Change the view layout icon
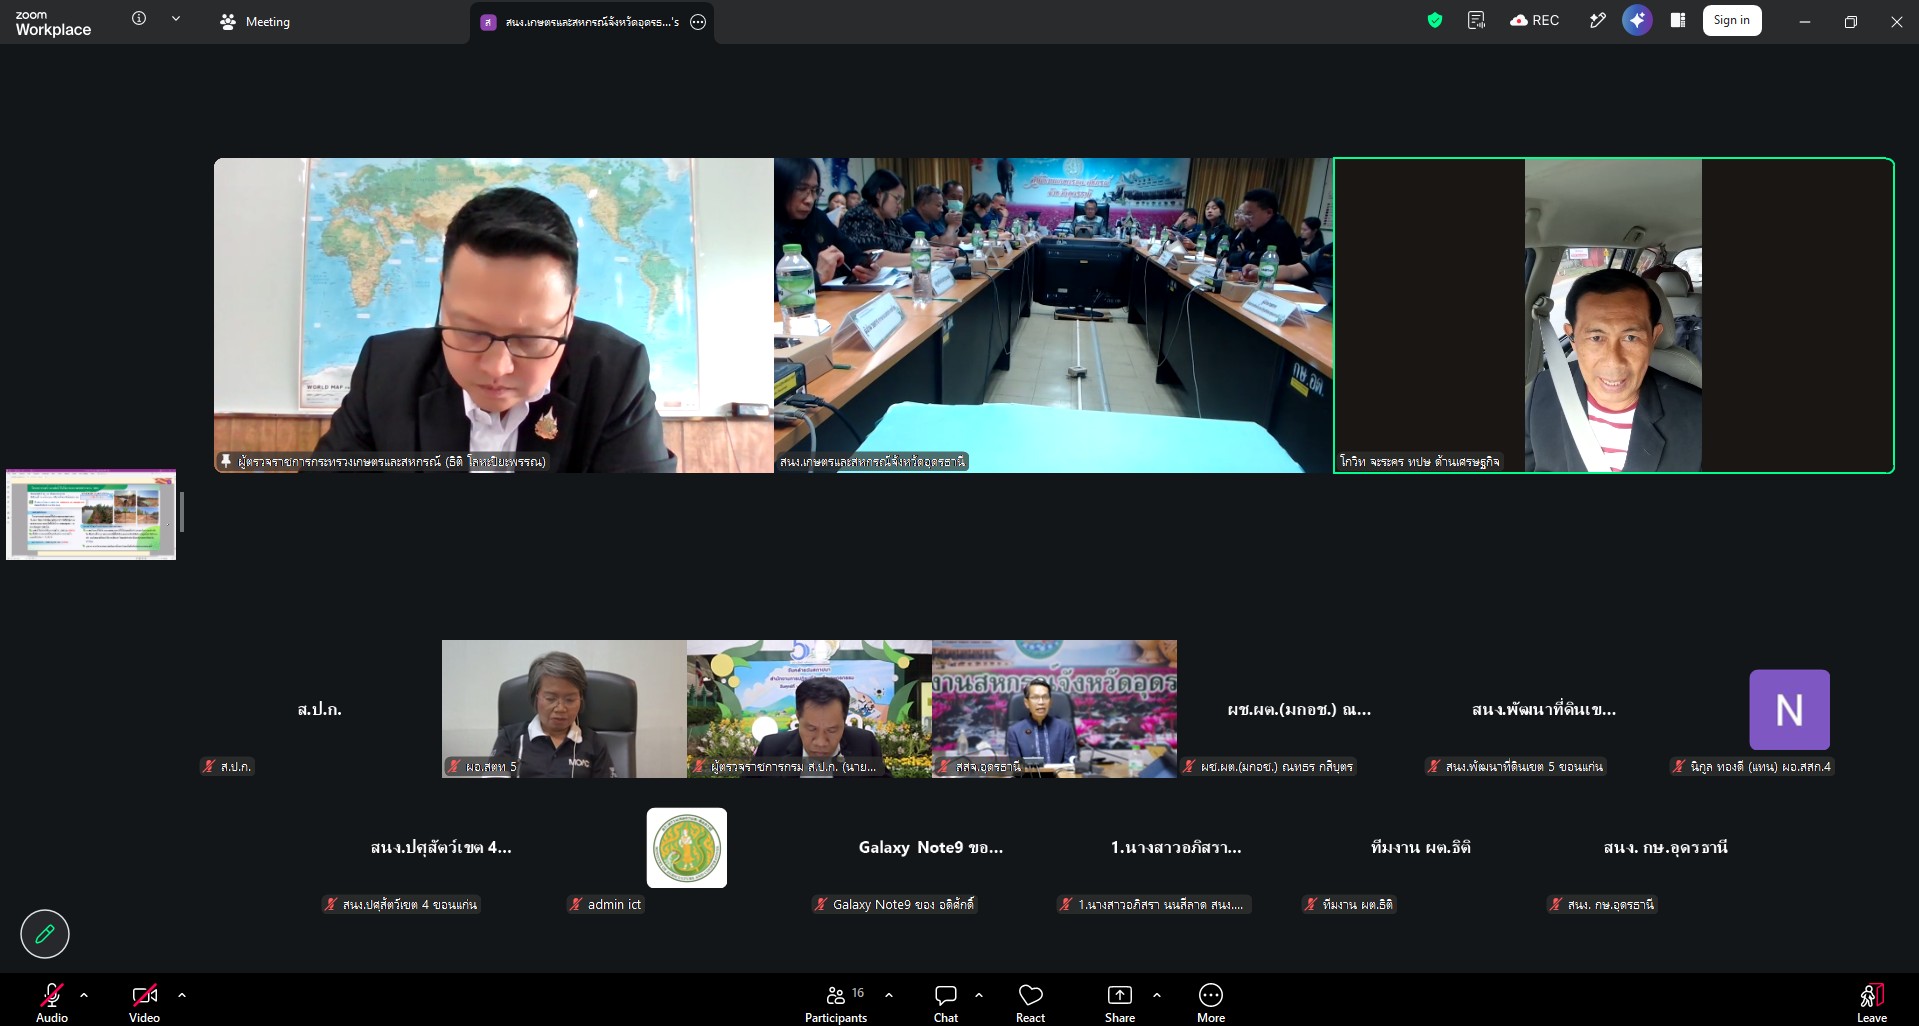The image size is (1919, 1026). (x=1678, y=20)
